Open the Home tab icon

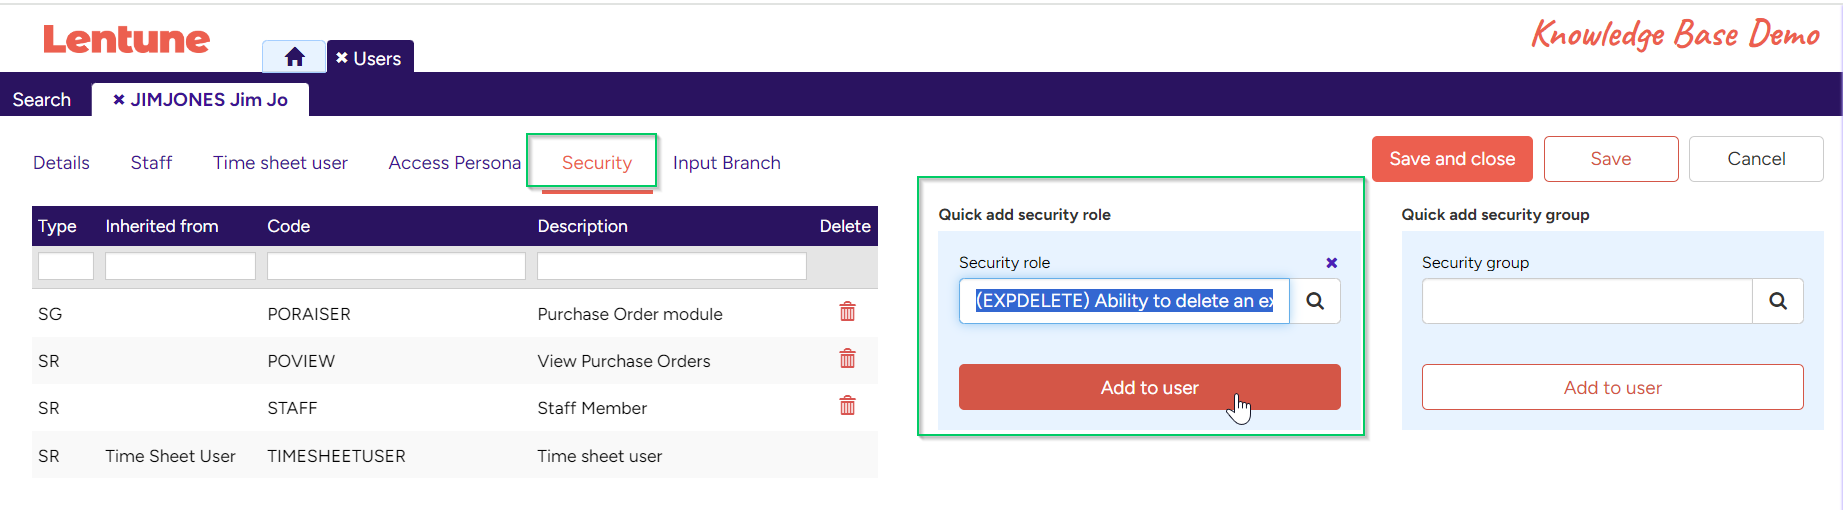[x=294, y=57]
